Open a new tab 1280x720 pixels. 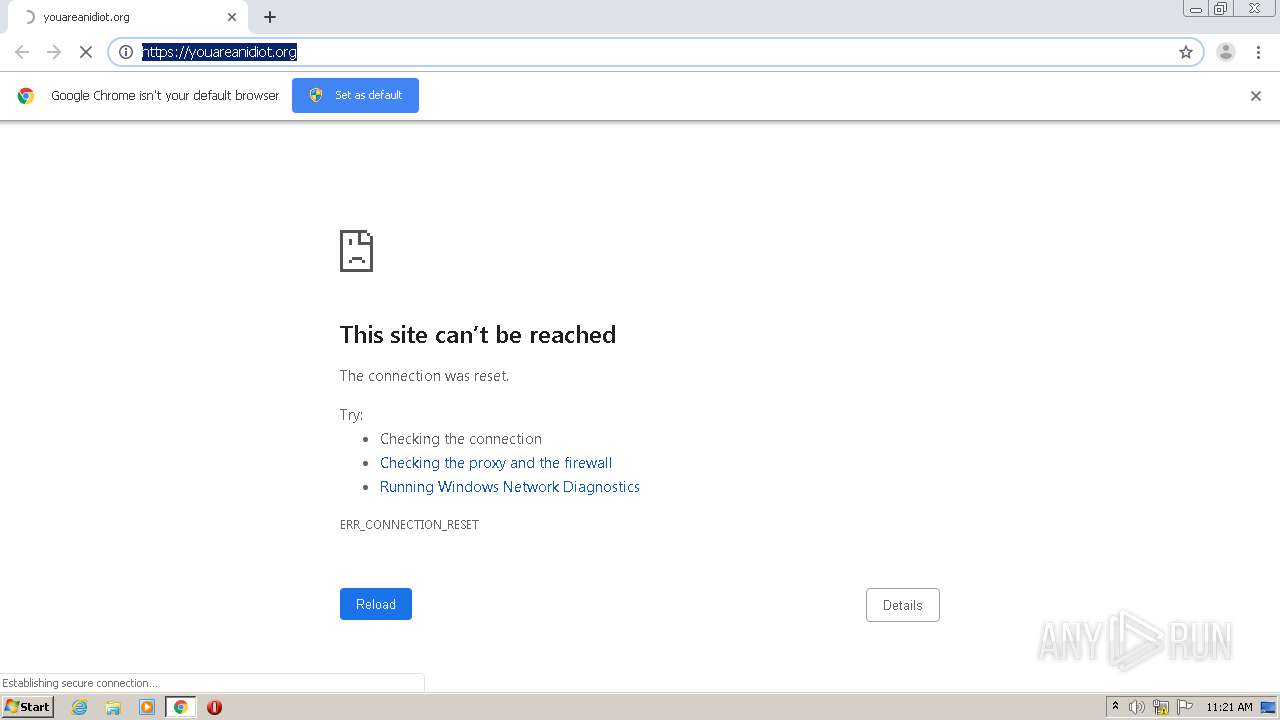click(270, 17)
